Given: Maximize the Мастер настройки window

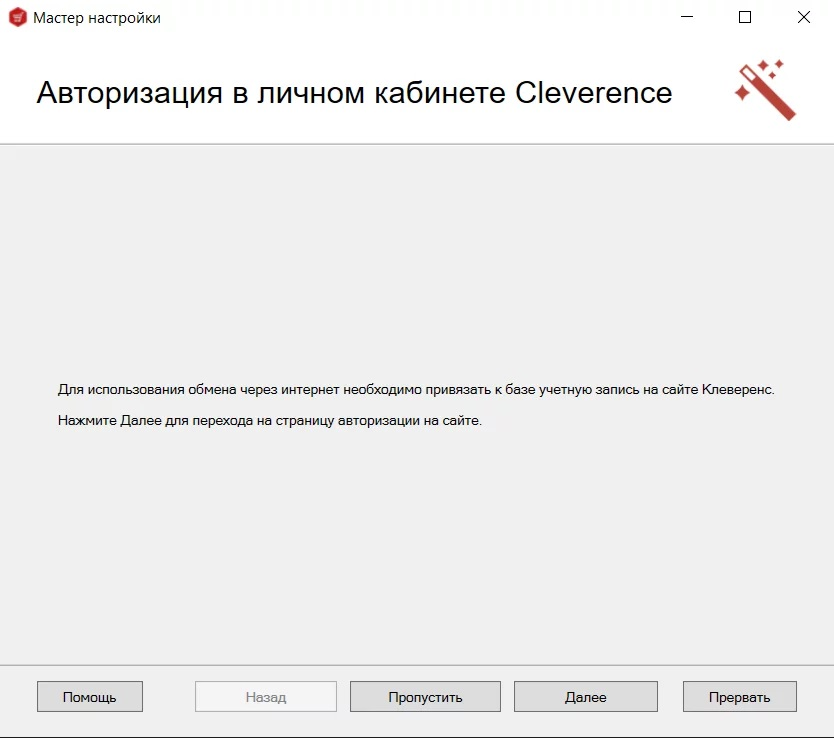Looking at the screenshot, I should [745, 17].
